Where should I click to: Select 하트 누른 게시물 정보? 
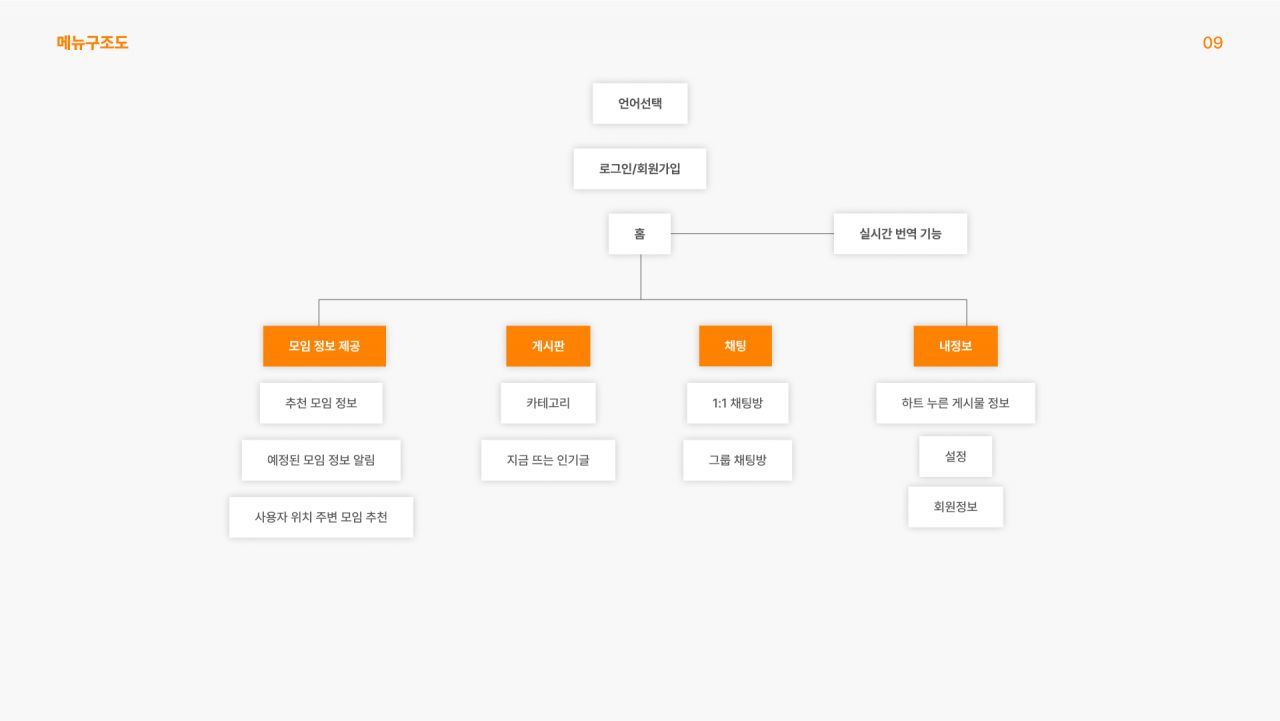[955, 403]
